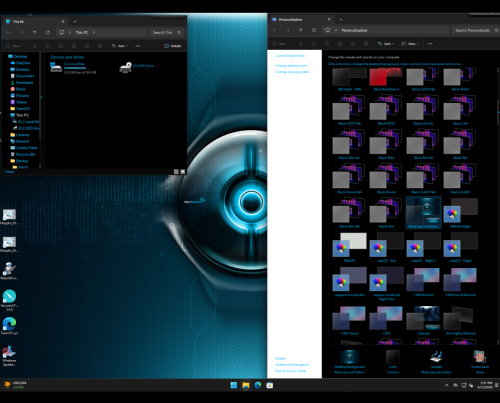Click Up arrow in This PC window
Image resolution: width=500 pixels, height=403 pixels.
pyautogui.click(x=35, y=32)
